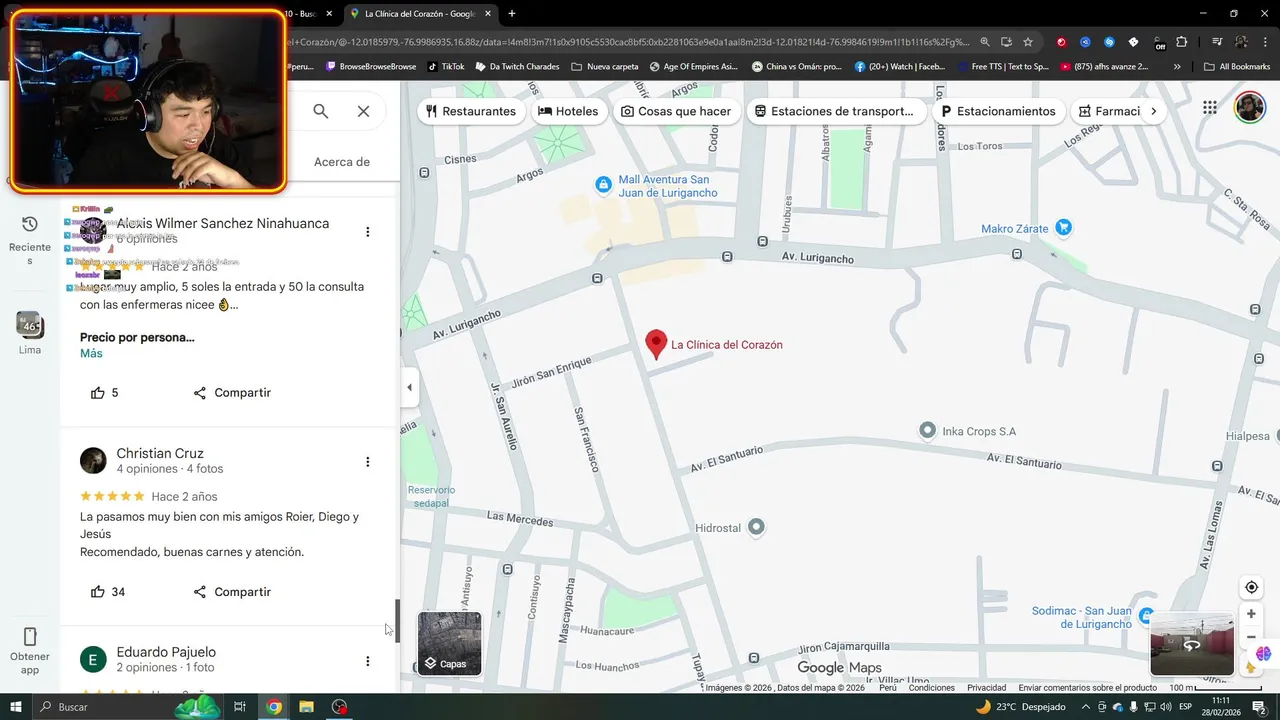The image size is (1280, 720).
Task: Click Sodimac San Juan de Lurigancho marker
Action: 1146,615
